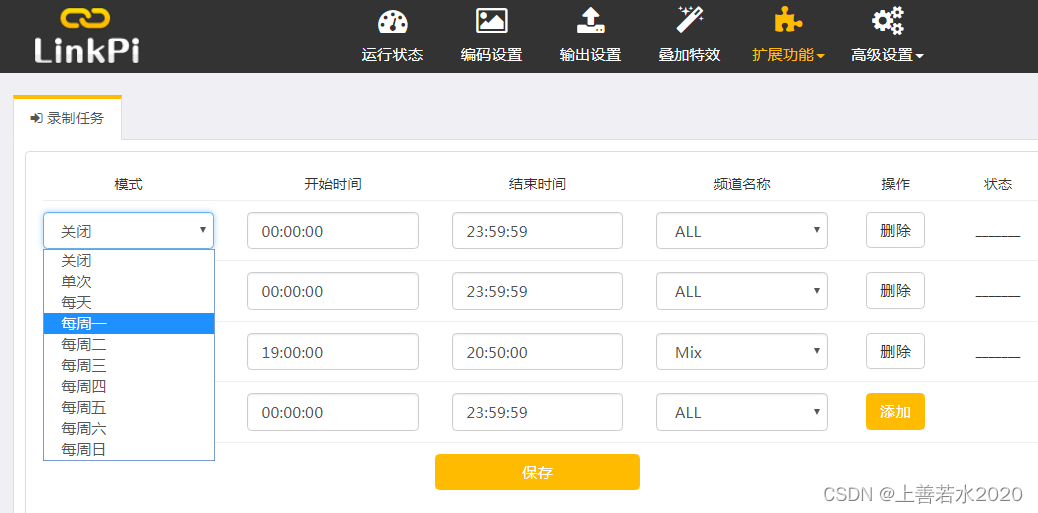This screenshot has height=513, width=1038.
Task: Choose 每周二 in the mode list
Action: tap(129, 344)
